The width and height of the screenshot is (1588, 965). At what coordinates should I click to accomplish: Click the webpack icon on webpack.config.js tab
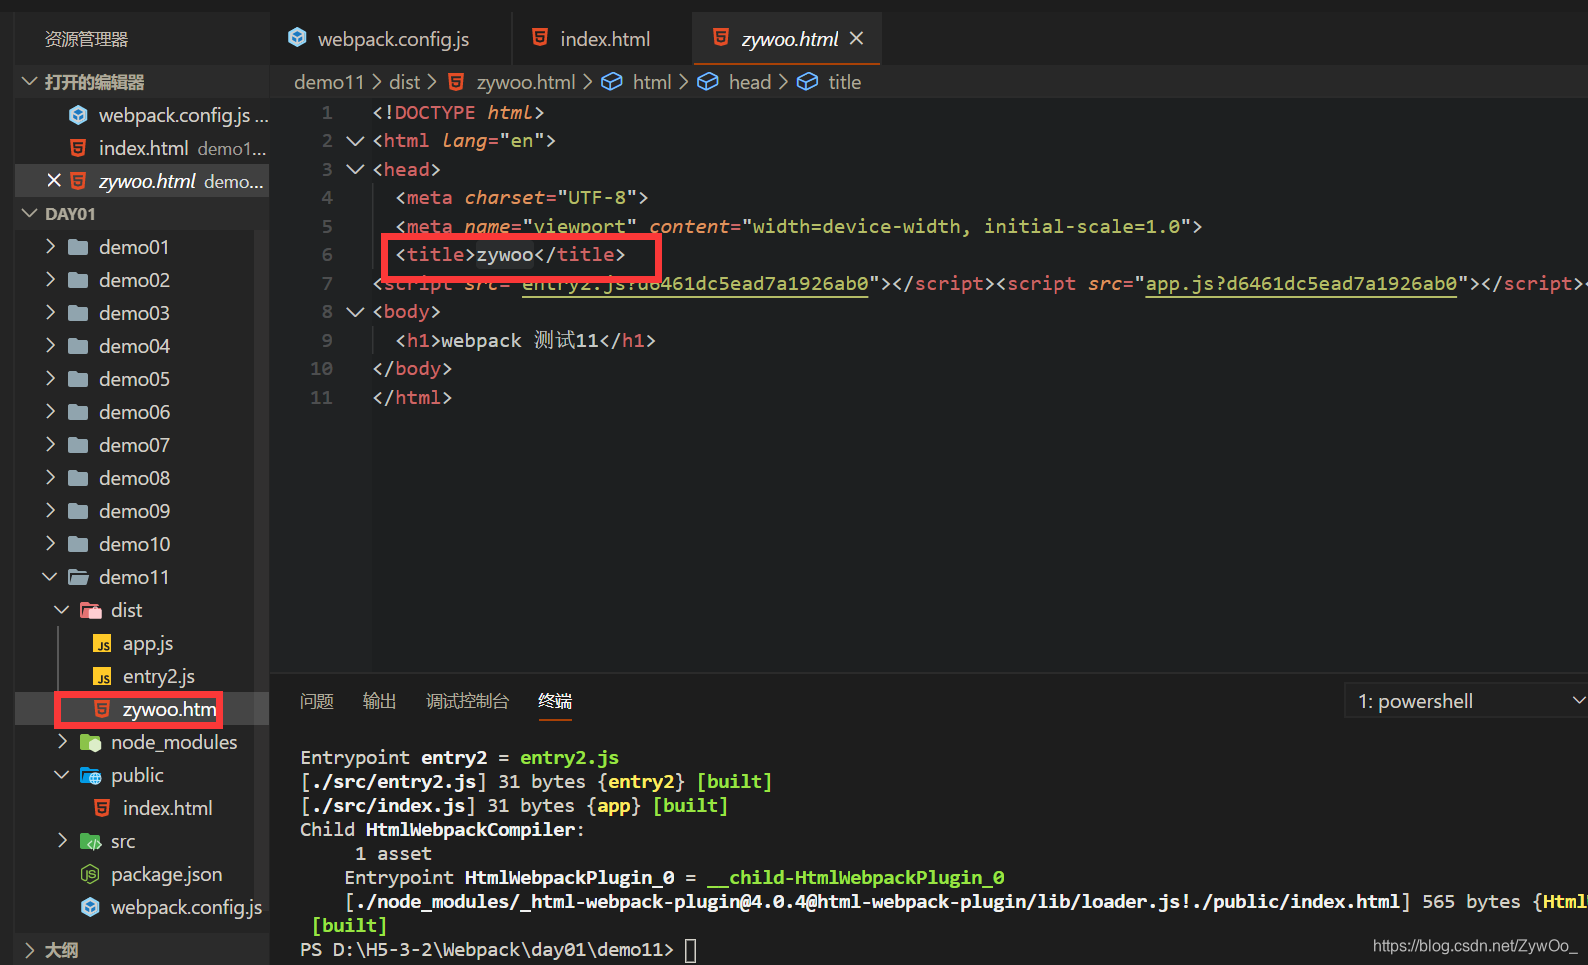point(297,38)
